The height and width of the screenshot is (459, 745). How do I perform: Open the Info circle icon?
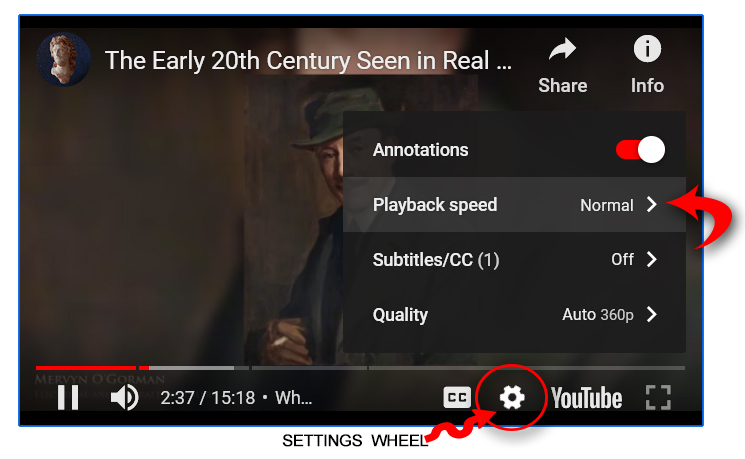pyautogui.click(x=647, y=49)
